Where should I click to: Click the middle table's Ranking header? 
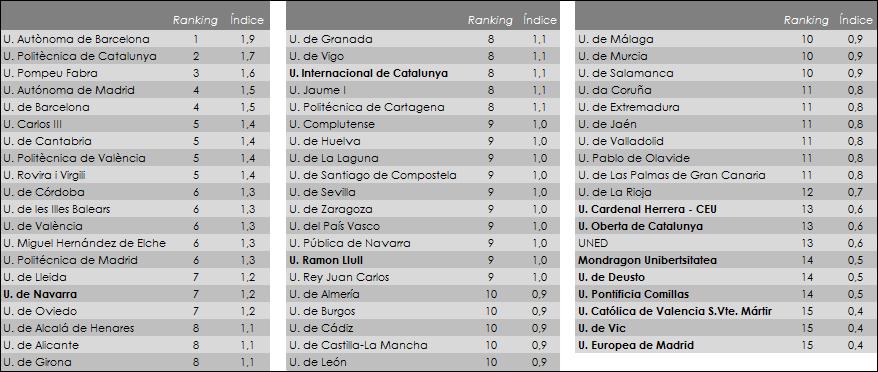490,20
